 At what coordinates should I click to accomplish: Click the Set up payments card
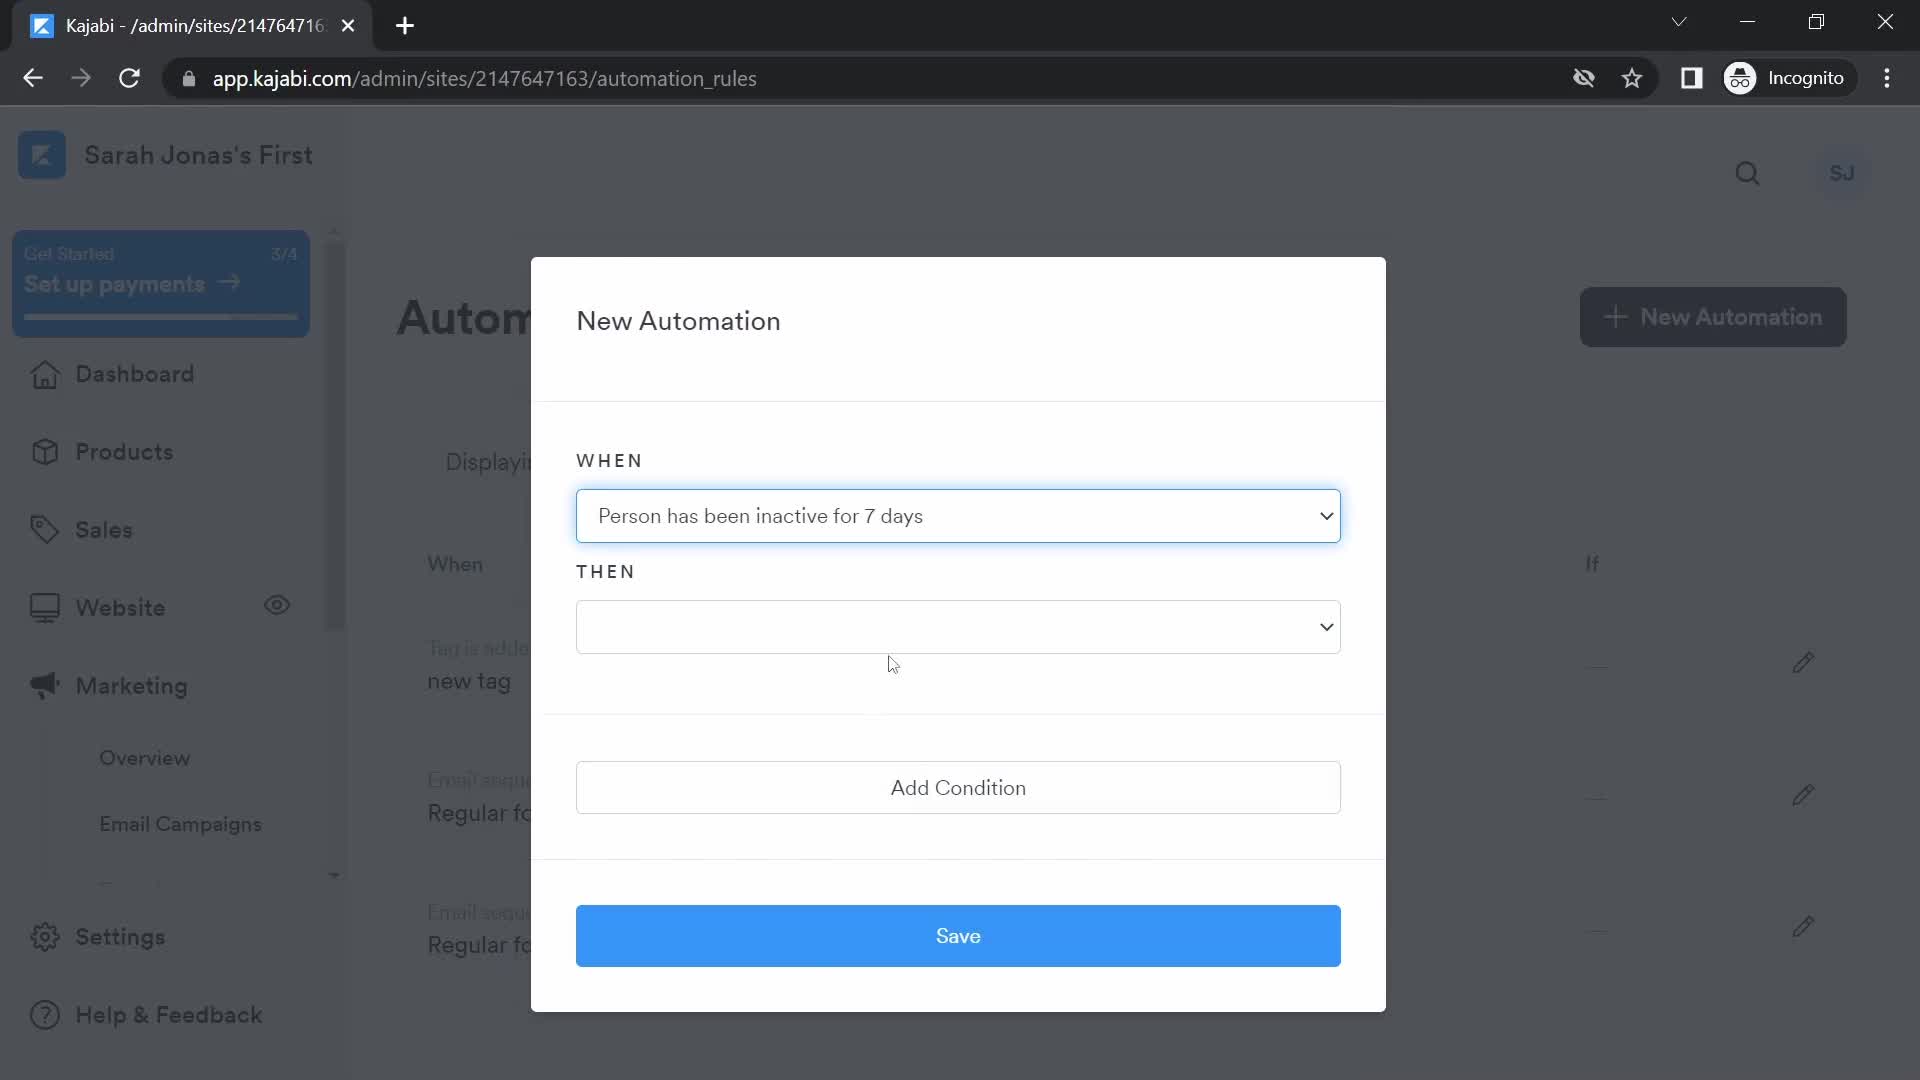tap(161, 284)
